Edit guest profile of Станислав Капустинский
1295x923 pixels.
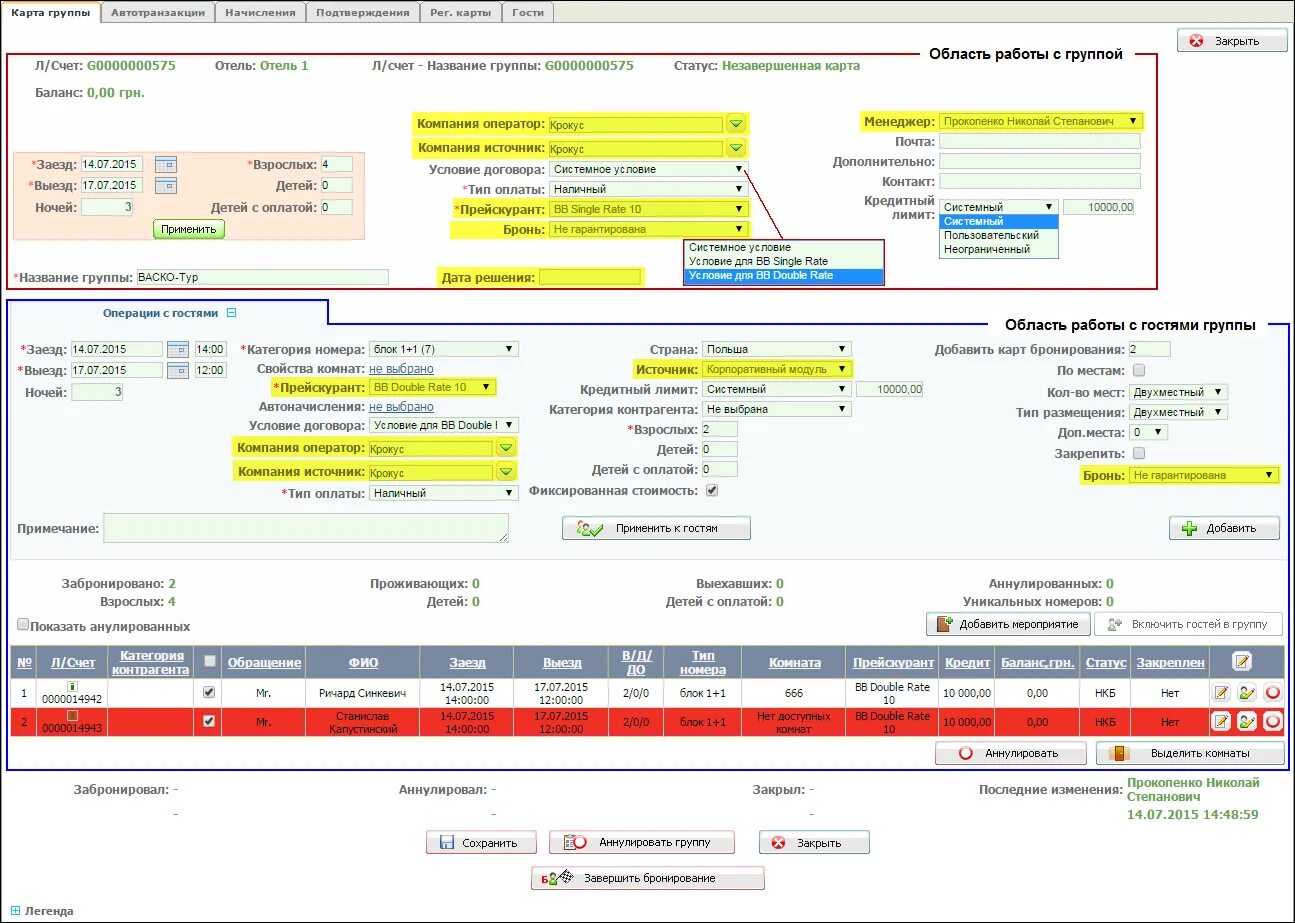[1247, 721]
